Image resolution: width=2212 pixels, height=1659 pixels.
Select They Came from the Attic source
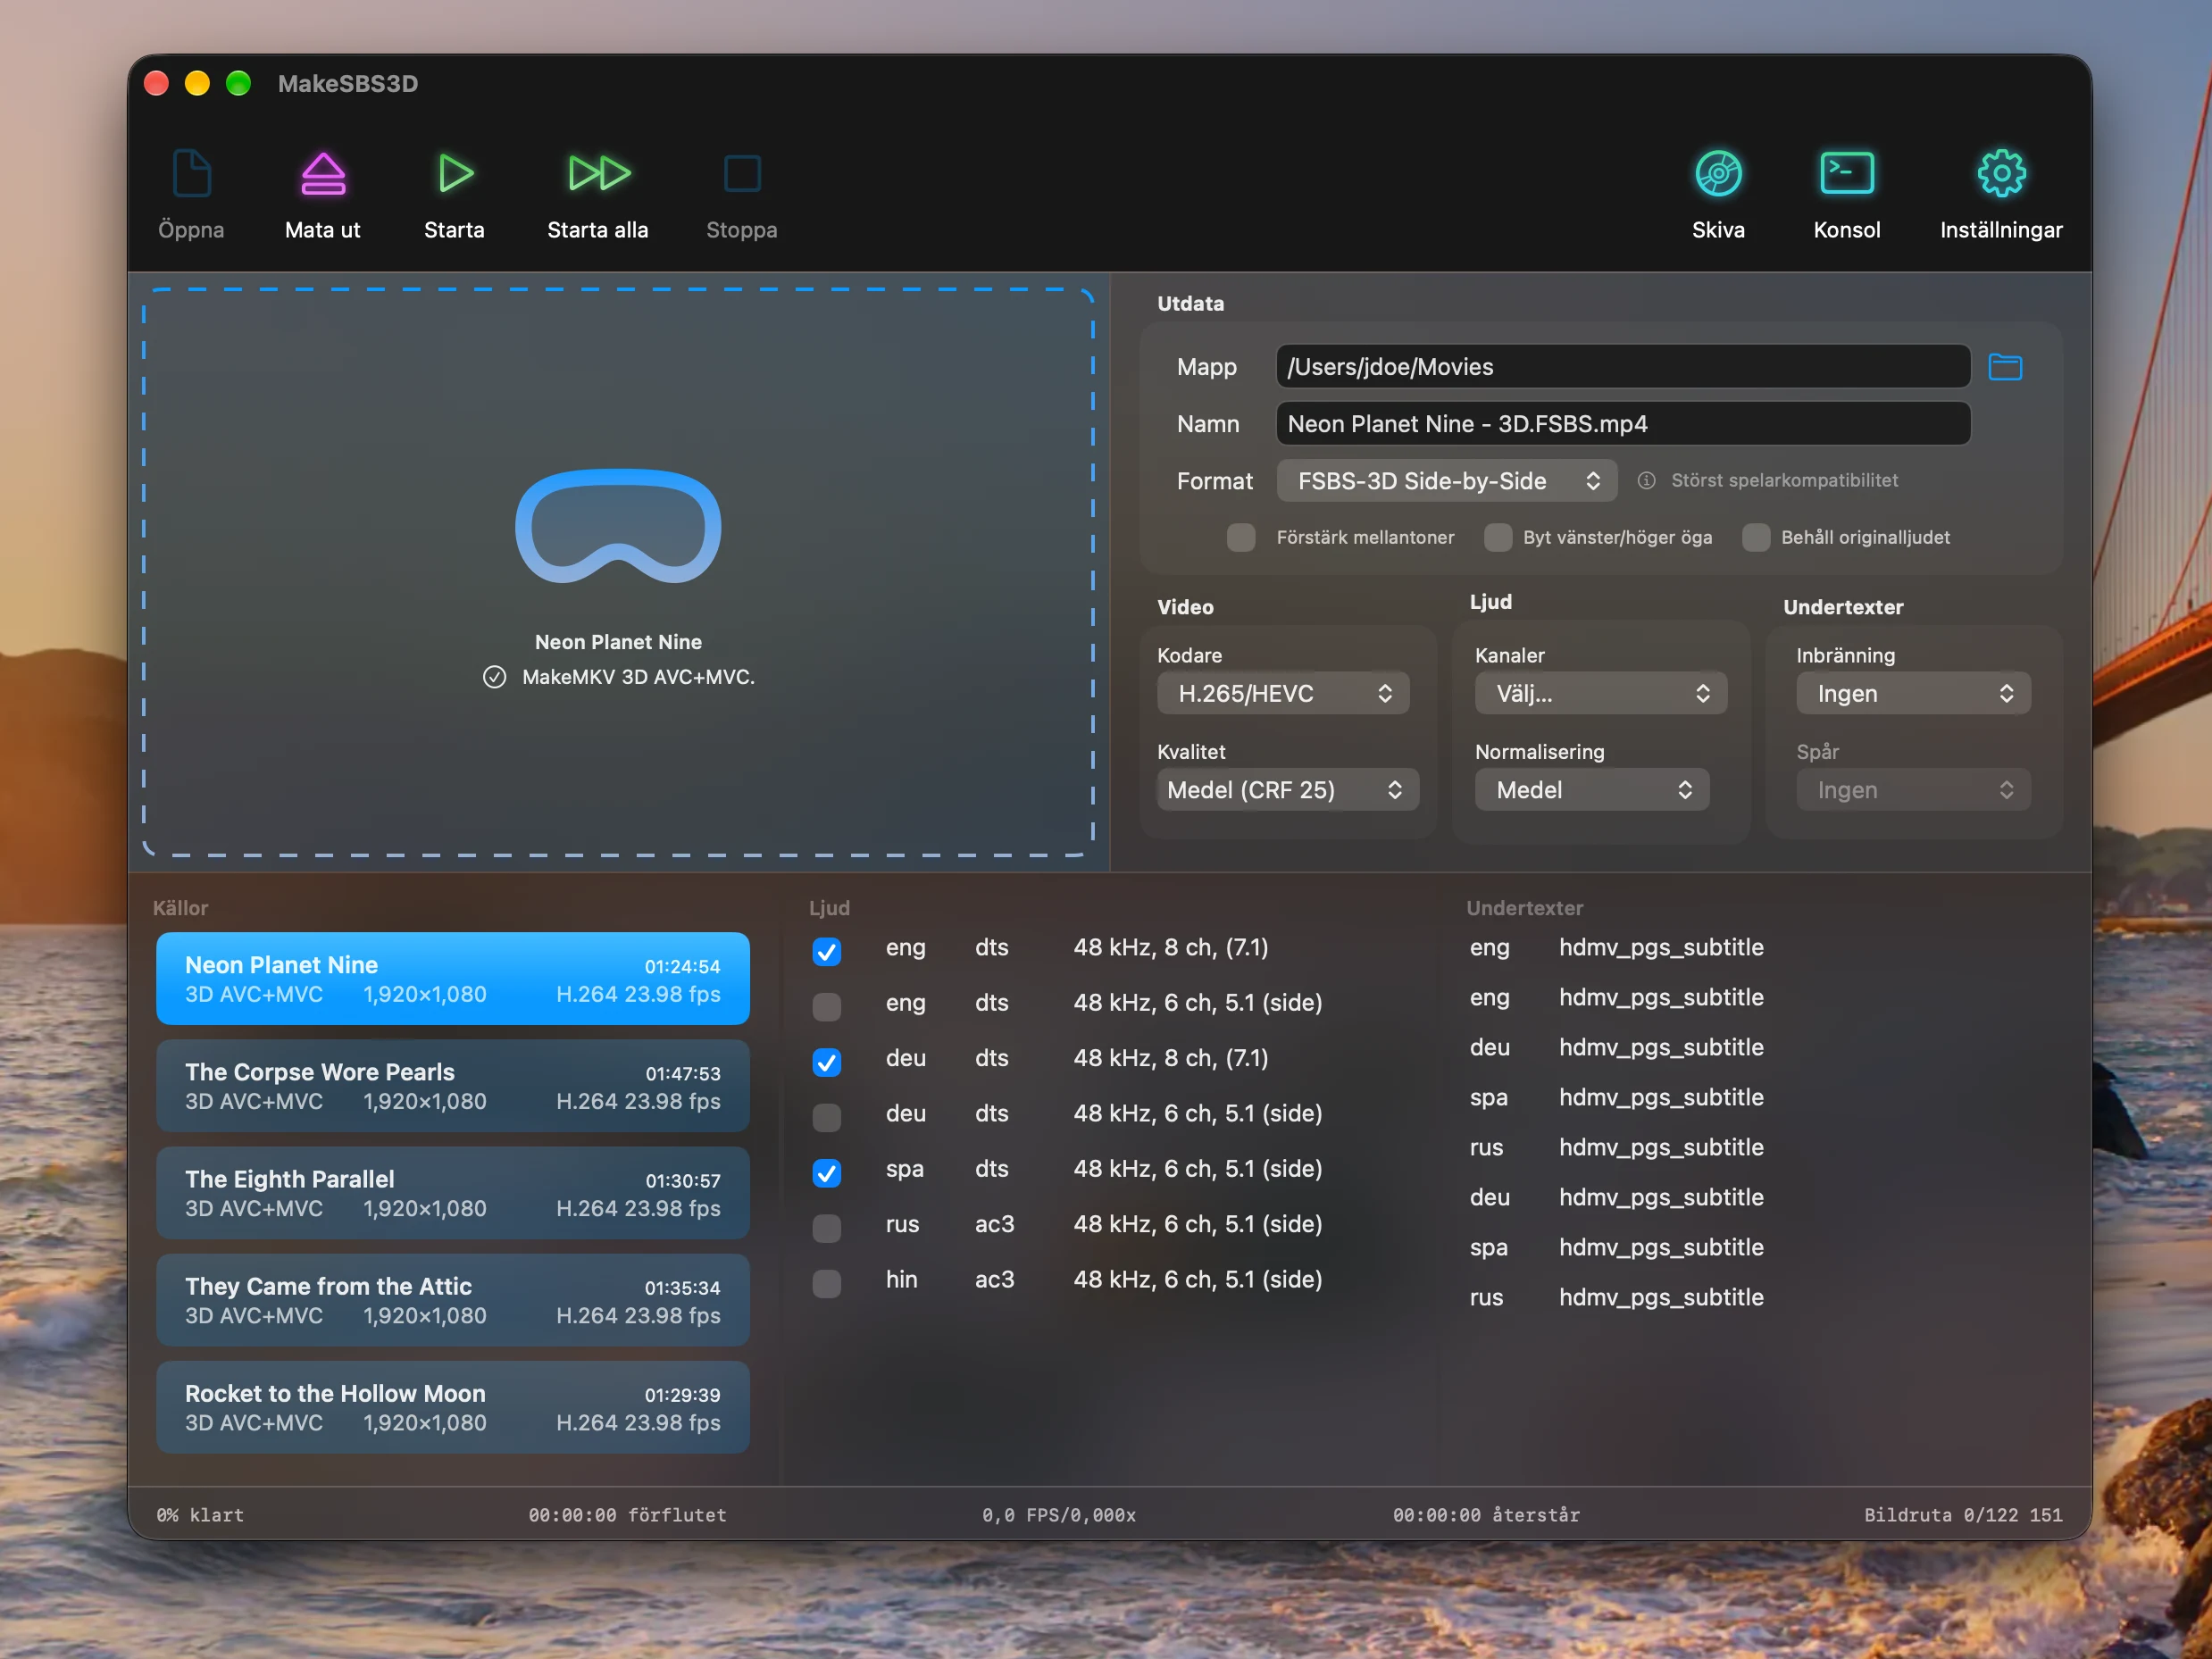tap(453, 1300)
